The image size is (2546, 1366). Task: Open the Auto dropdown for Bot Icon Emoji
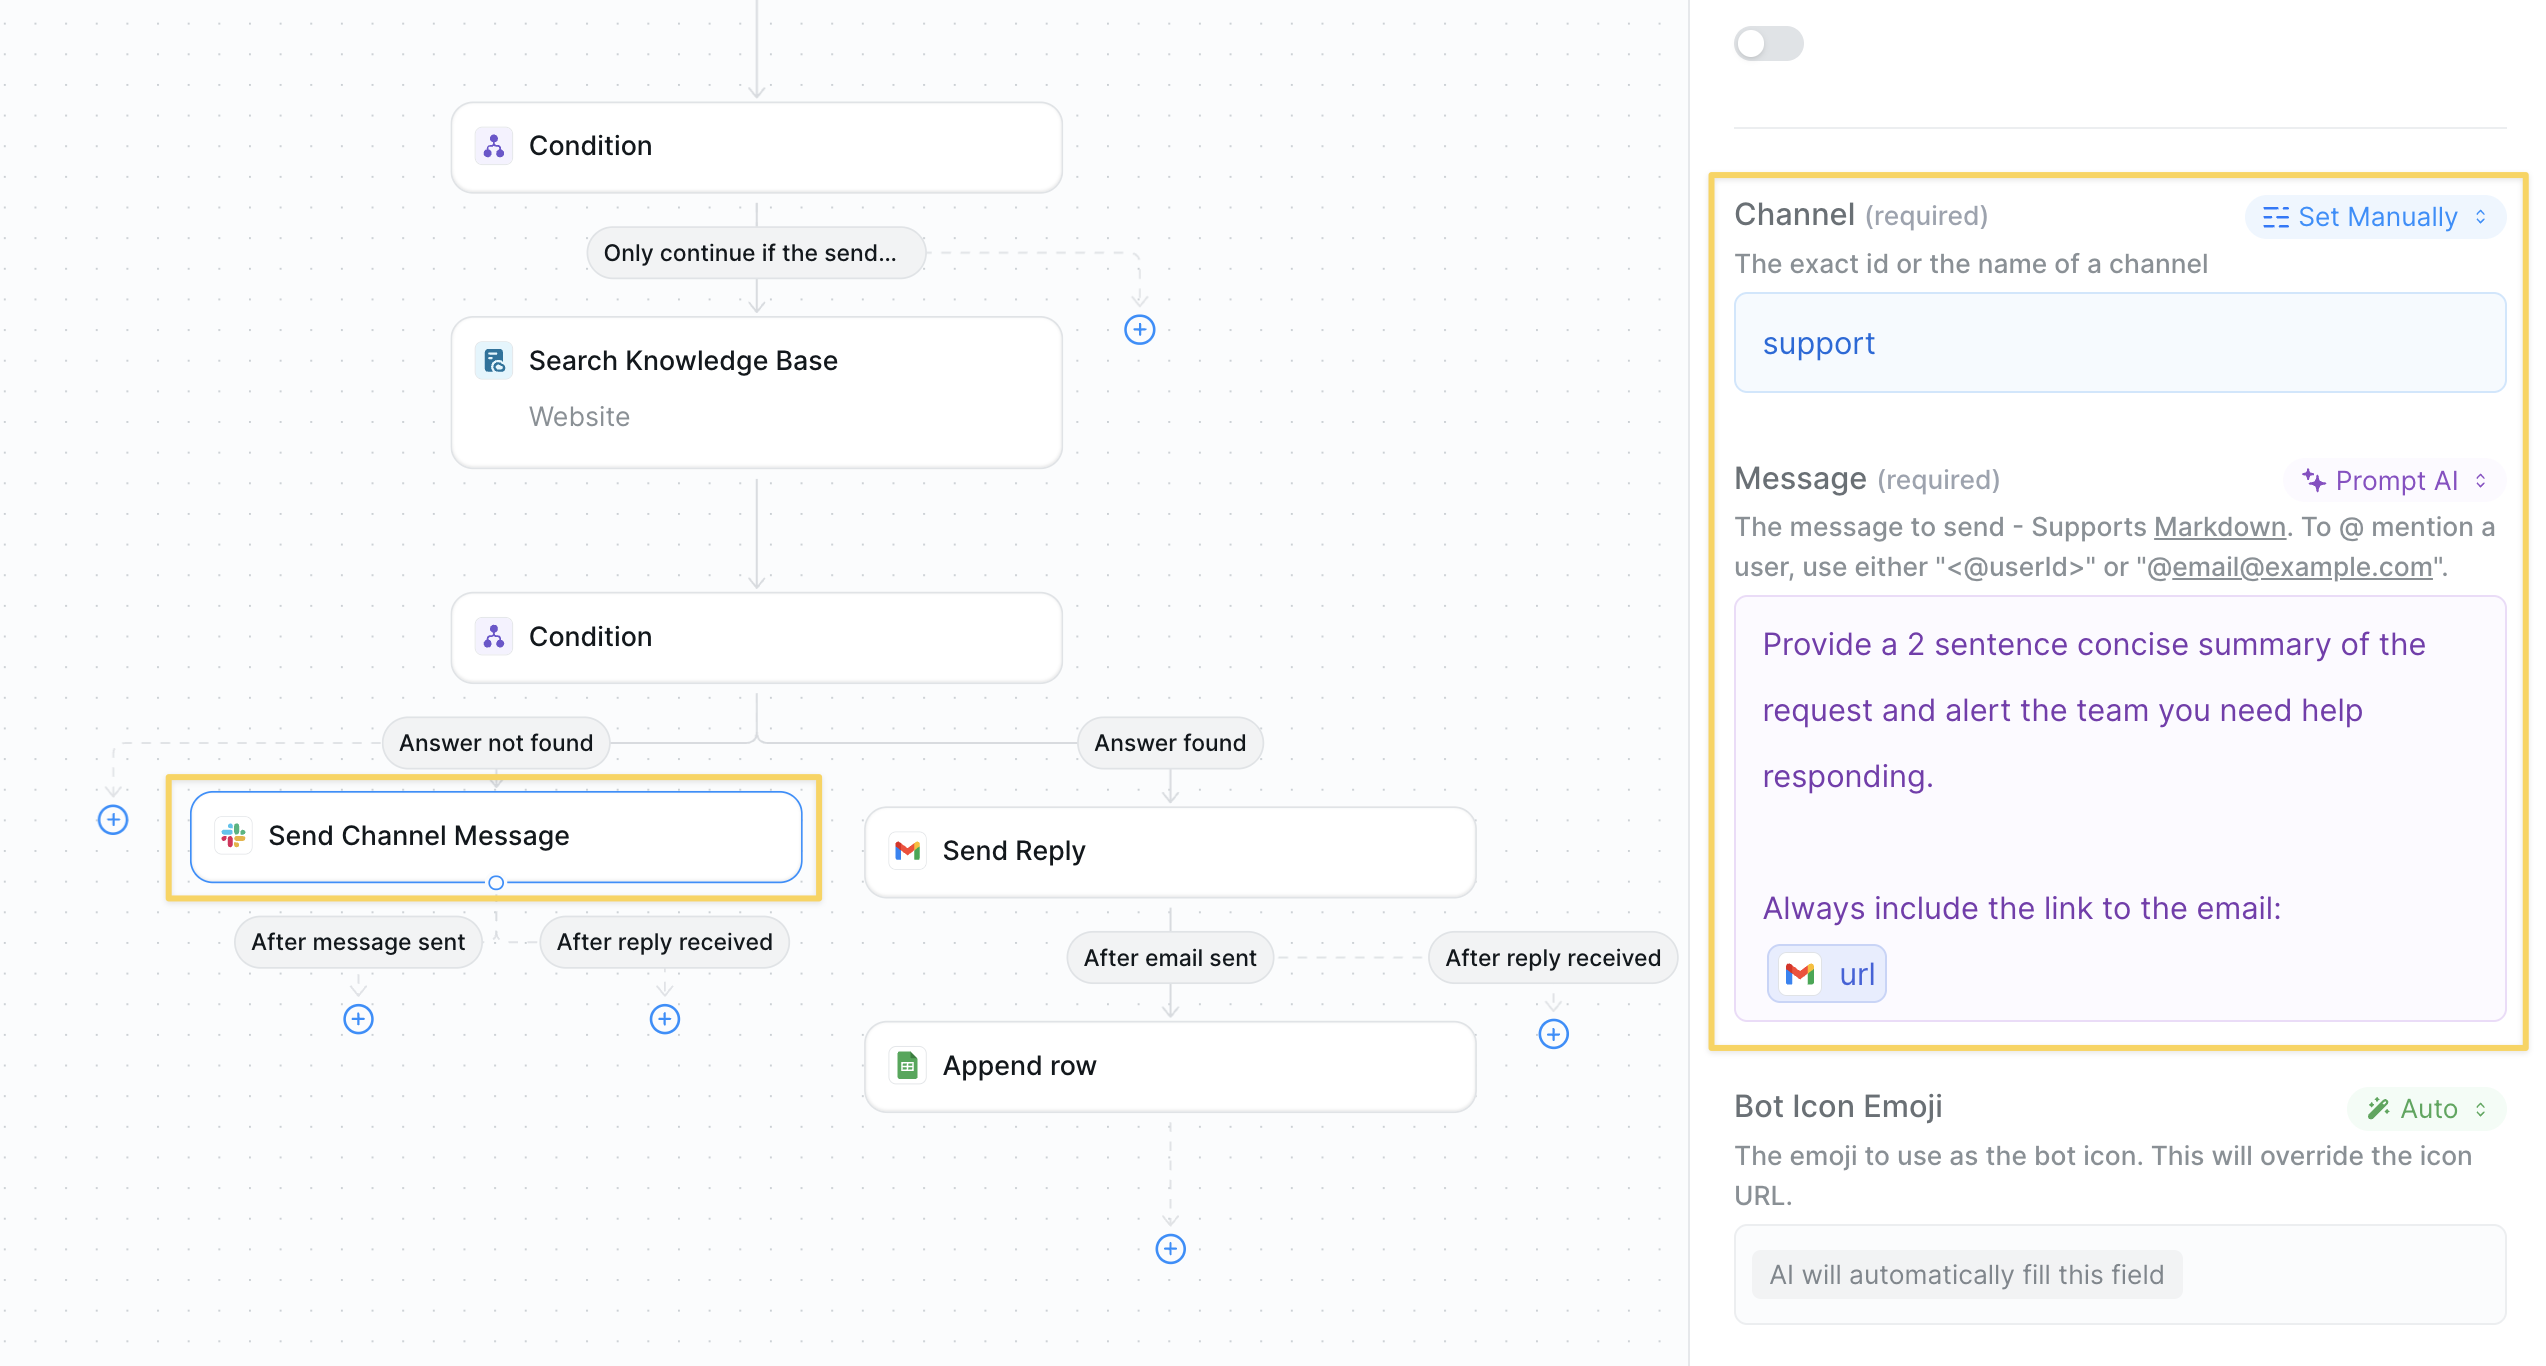(x=2426, y=1109)
